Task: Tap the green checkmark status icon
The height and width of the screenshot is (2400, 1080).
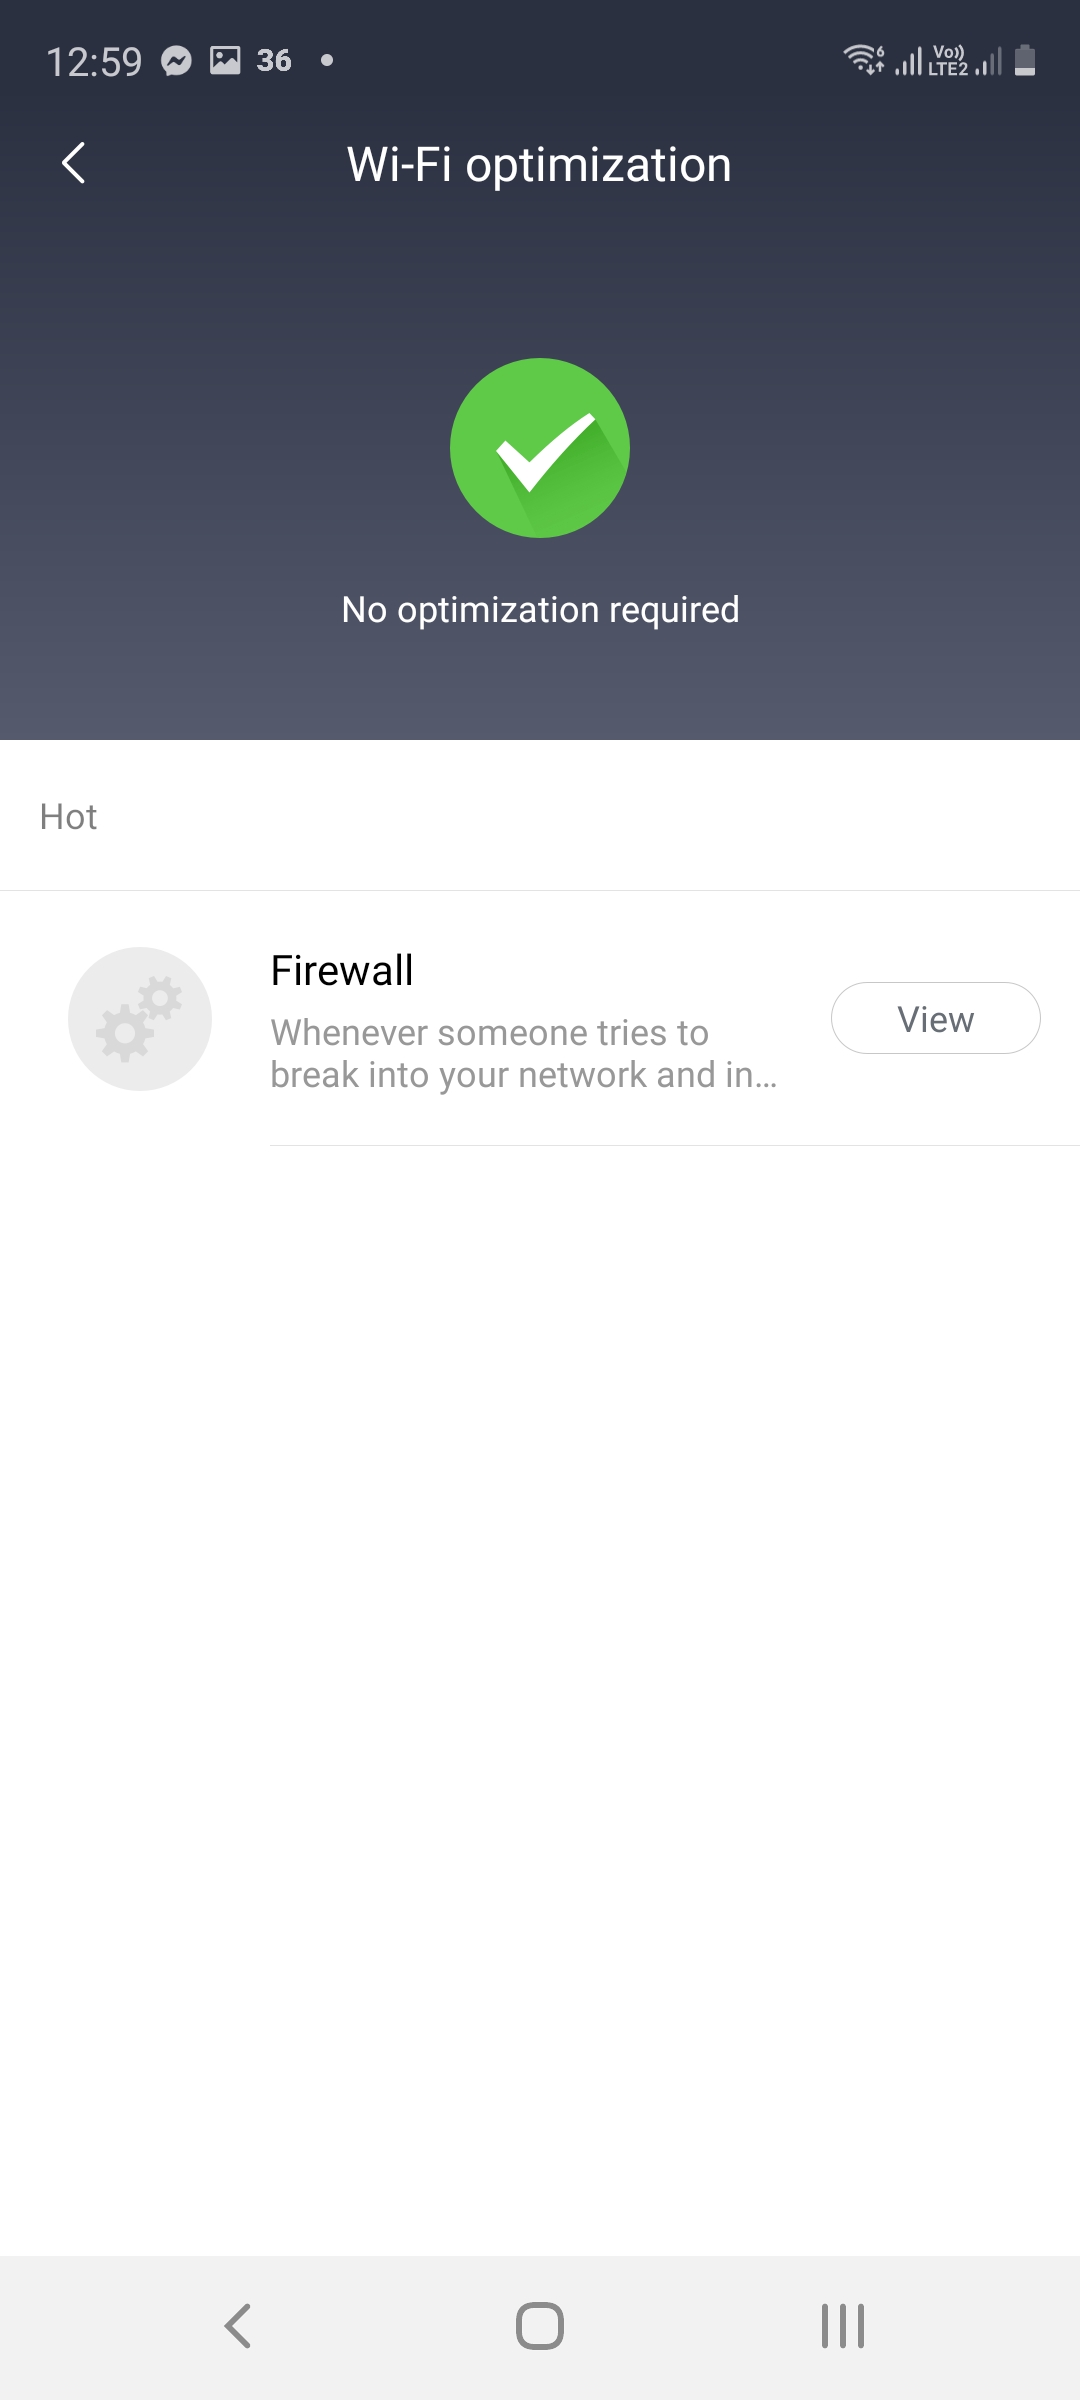Action: pos(540,448)
